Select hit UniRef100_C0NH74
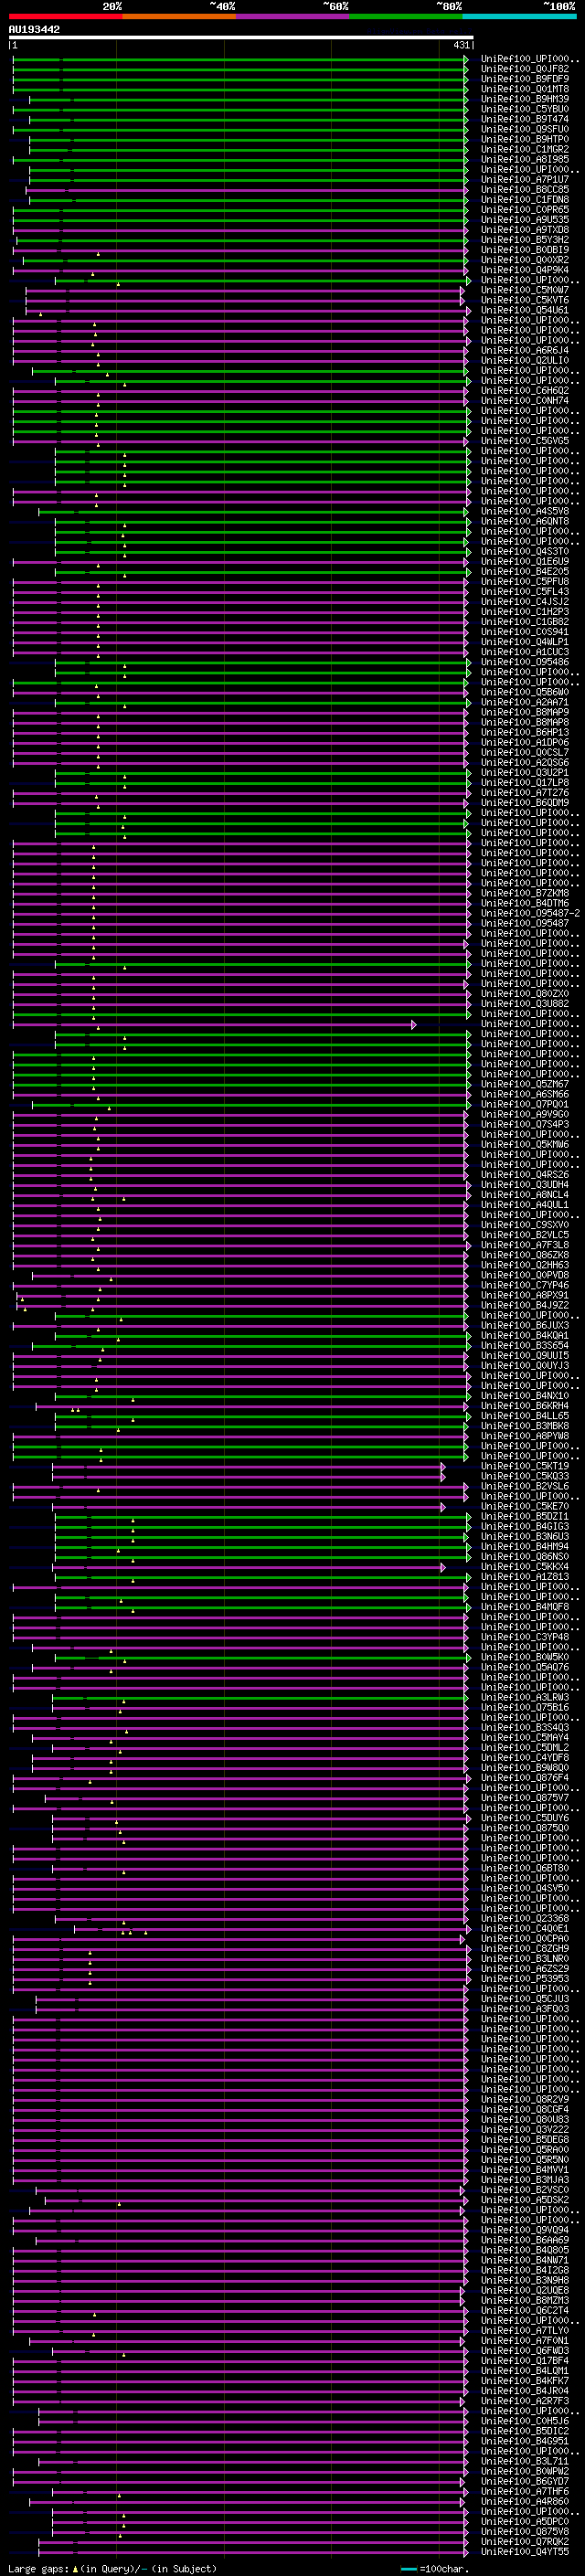This screenshot has height=2576, width=585. [x=524, y=401]
